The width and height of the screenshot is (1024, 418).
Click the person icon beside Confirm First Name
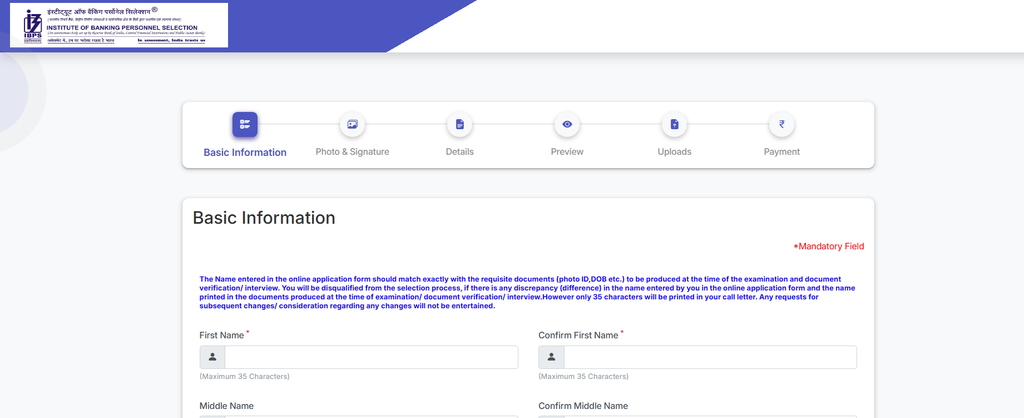pyautogui.click(x=551, y=357)
